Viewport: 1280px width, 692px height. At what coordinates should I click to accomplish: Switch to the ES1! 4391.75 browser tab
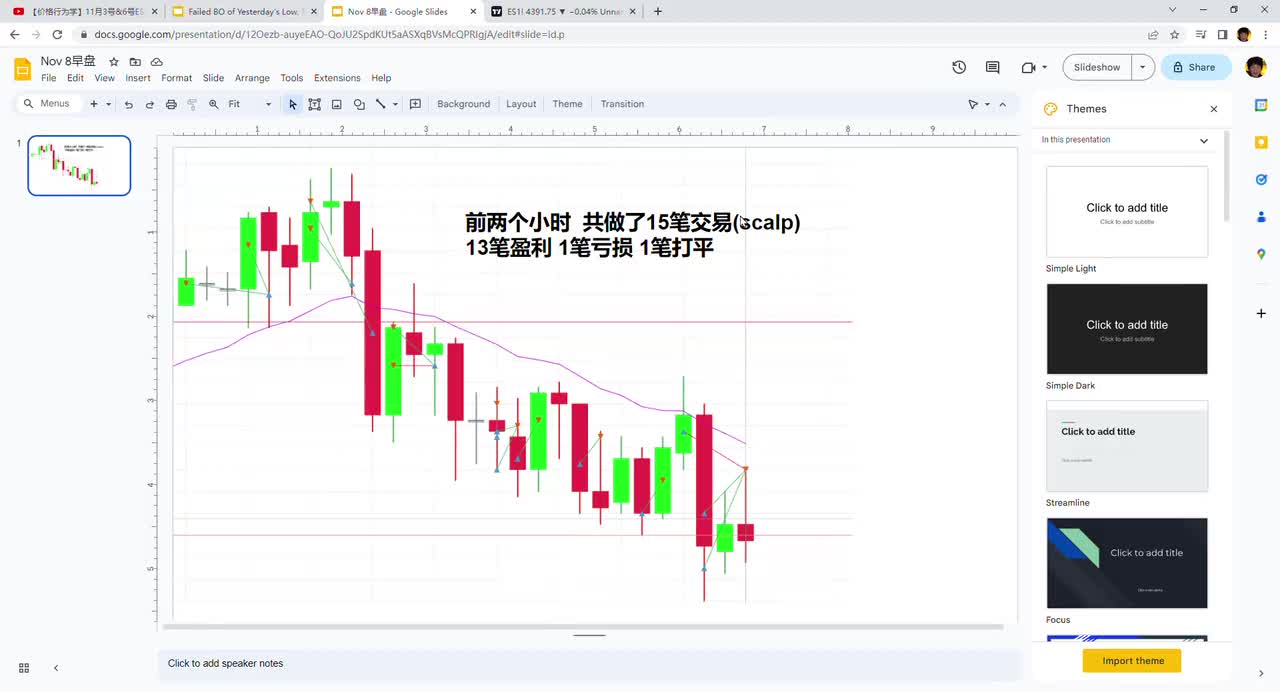coord(563,11)
